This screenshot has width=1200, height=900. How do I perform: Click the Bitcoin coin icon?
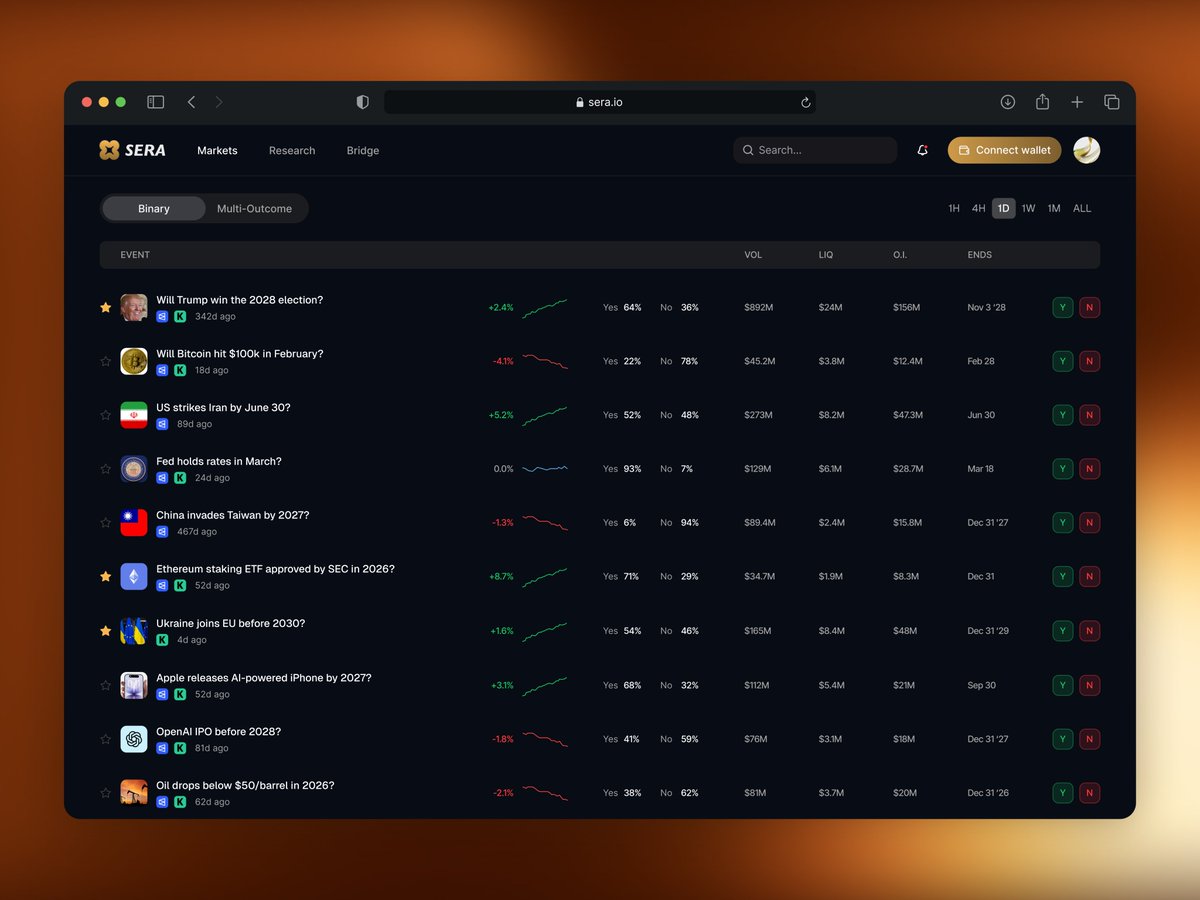(x=134, y=361)
